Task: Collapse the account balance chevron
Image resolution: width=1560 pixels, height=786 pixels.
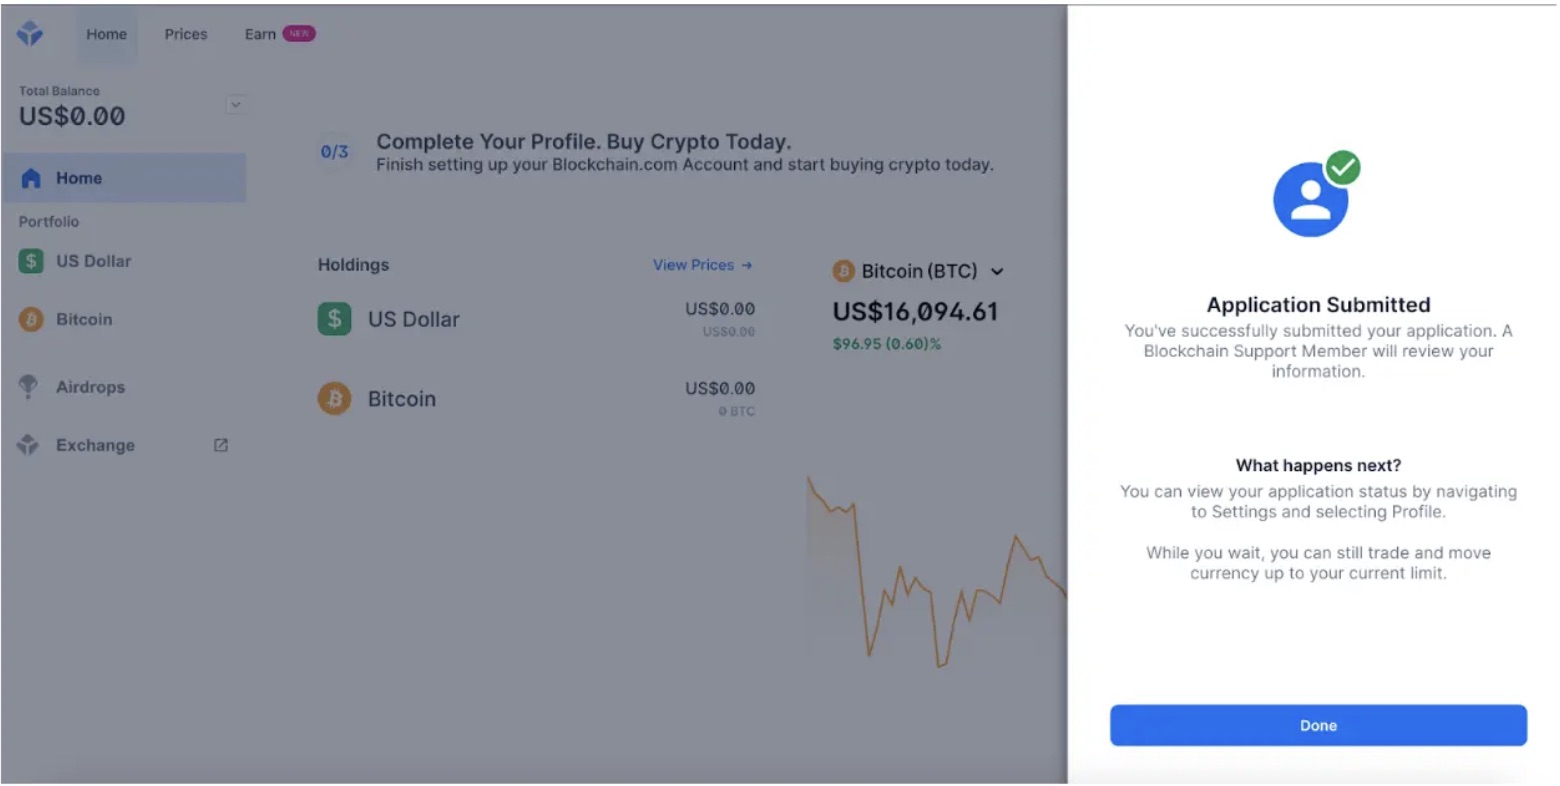Action: point(236,104)
